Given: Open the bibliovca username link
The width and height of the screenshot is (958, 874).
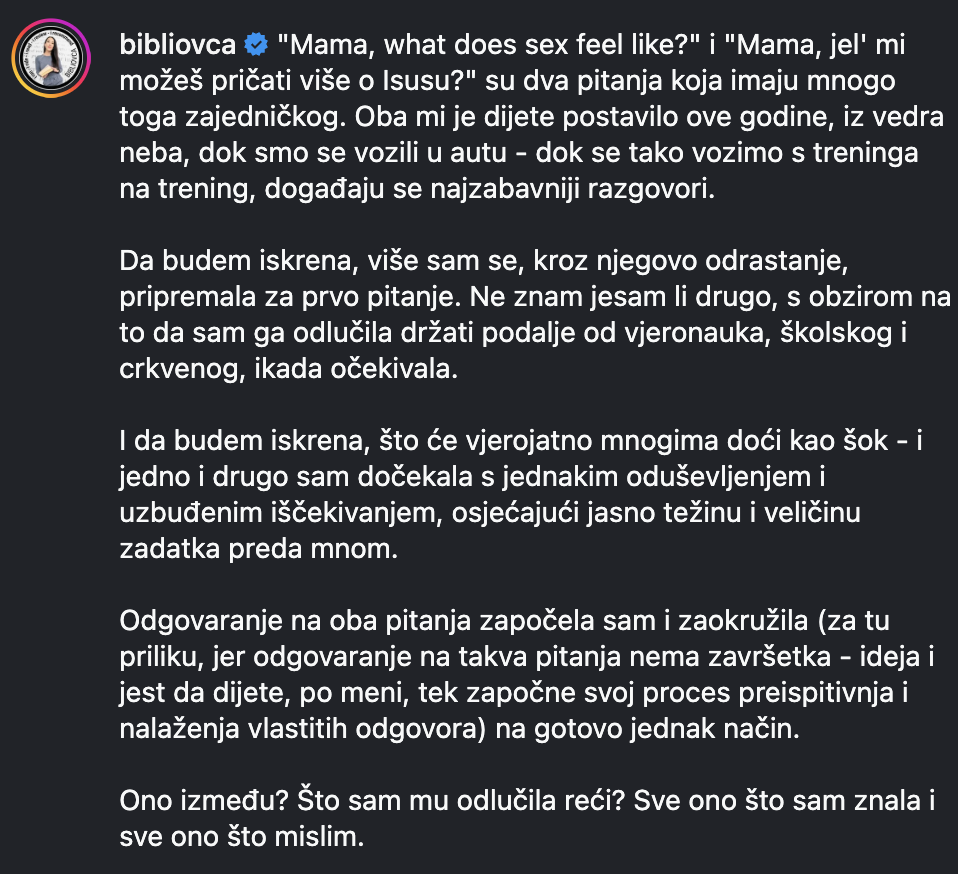Looking at the screenshot, I should (x=178, y=45).
